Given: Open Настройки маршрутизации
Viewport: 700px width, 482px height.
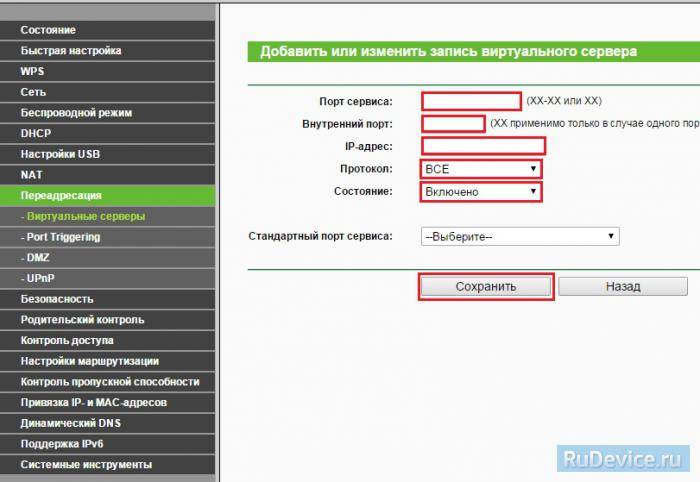Looking at the screenshot, I should point(107,361).
